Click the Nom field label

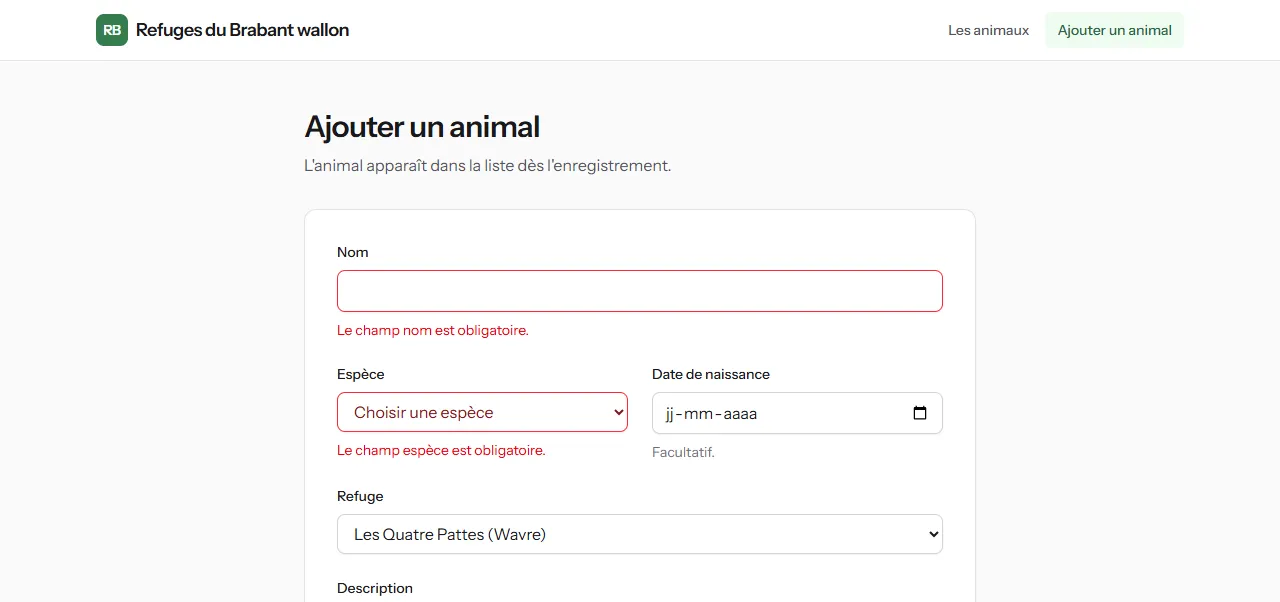pos(353,252)
